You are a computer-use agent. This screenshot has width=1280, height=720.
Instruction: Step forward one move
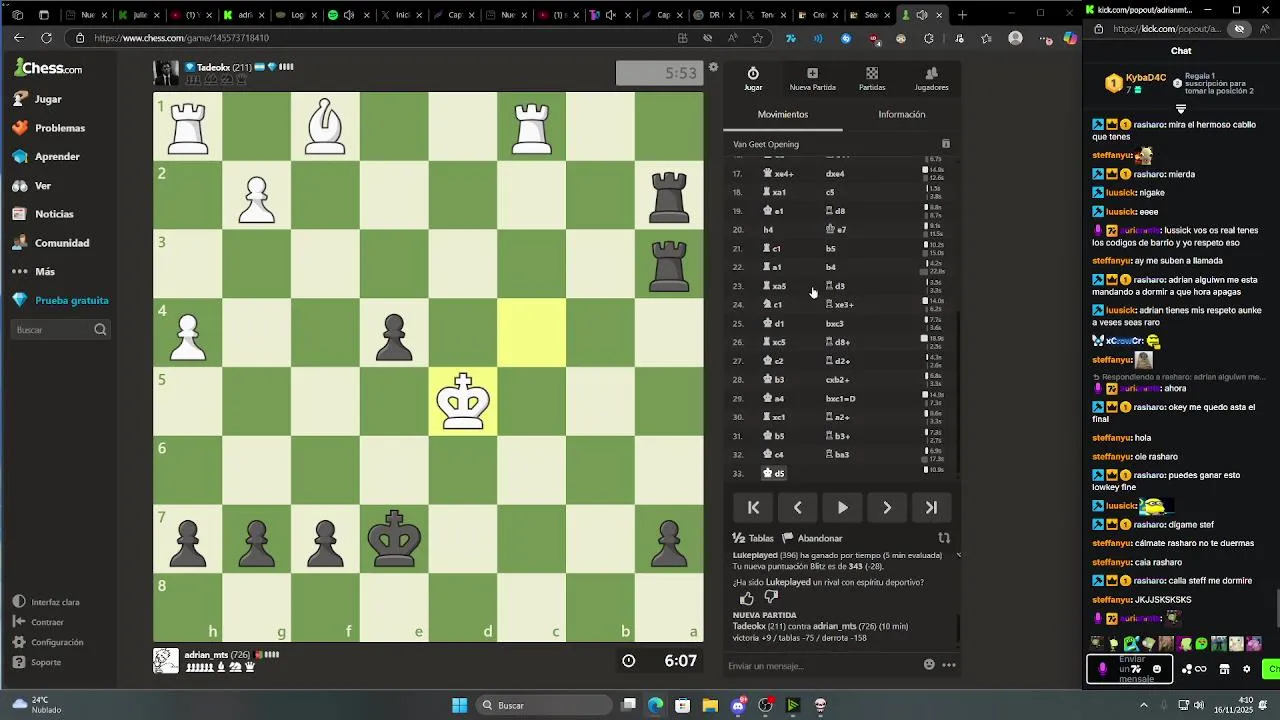[887, 508]
